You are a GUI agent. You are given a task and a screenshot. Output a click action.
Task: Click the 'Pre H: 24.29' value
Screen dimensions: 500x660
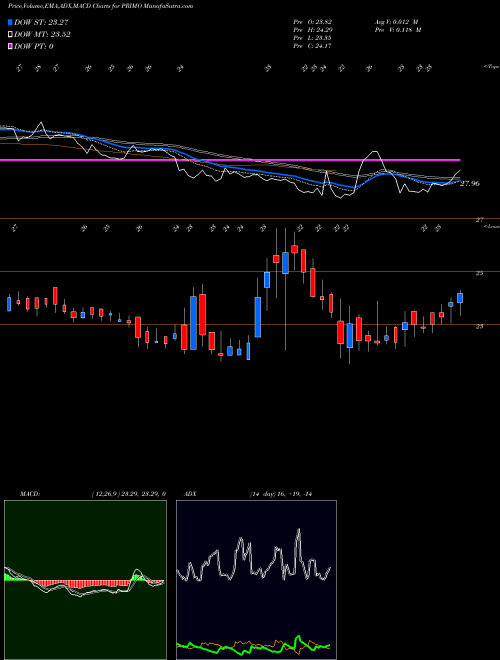[x=312, y=30]
